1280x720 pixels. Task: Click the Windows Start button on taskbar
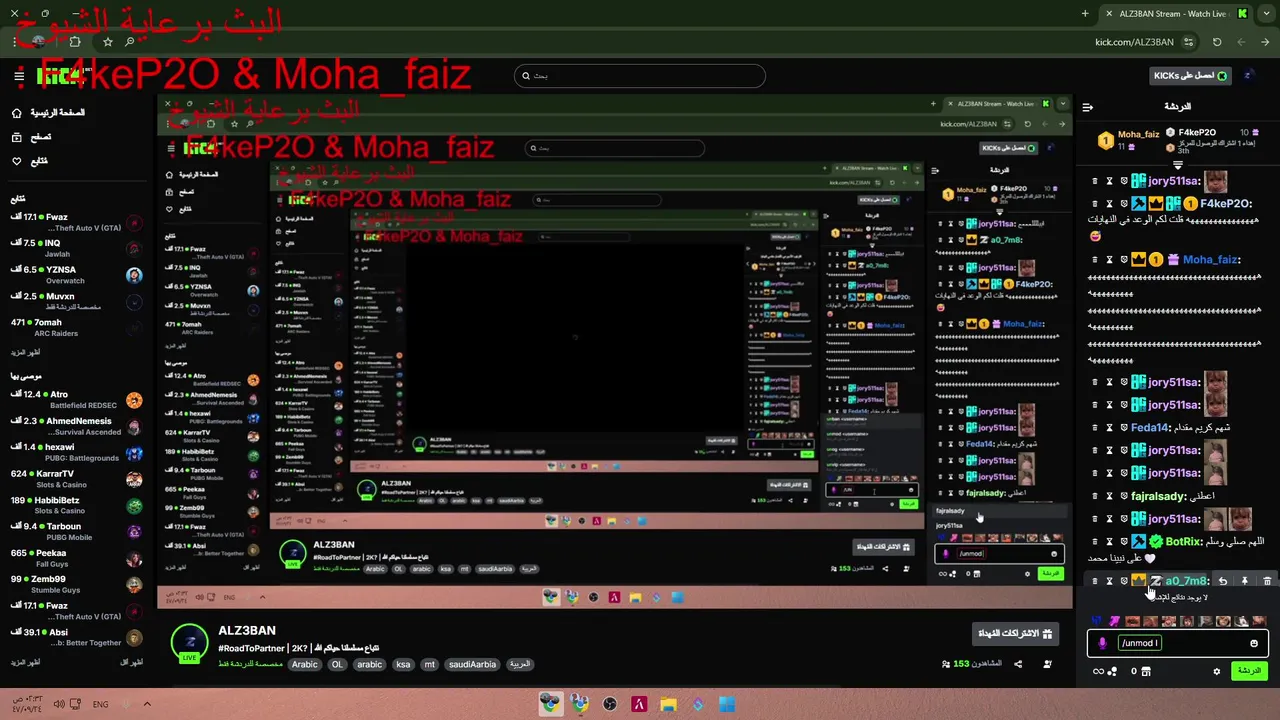click(727, 704)
